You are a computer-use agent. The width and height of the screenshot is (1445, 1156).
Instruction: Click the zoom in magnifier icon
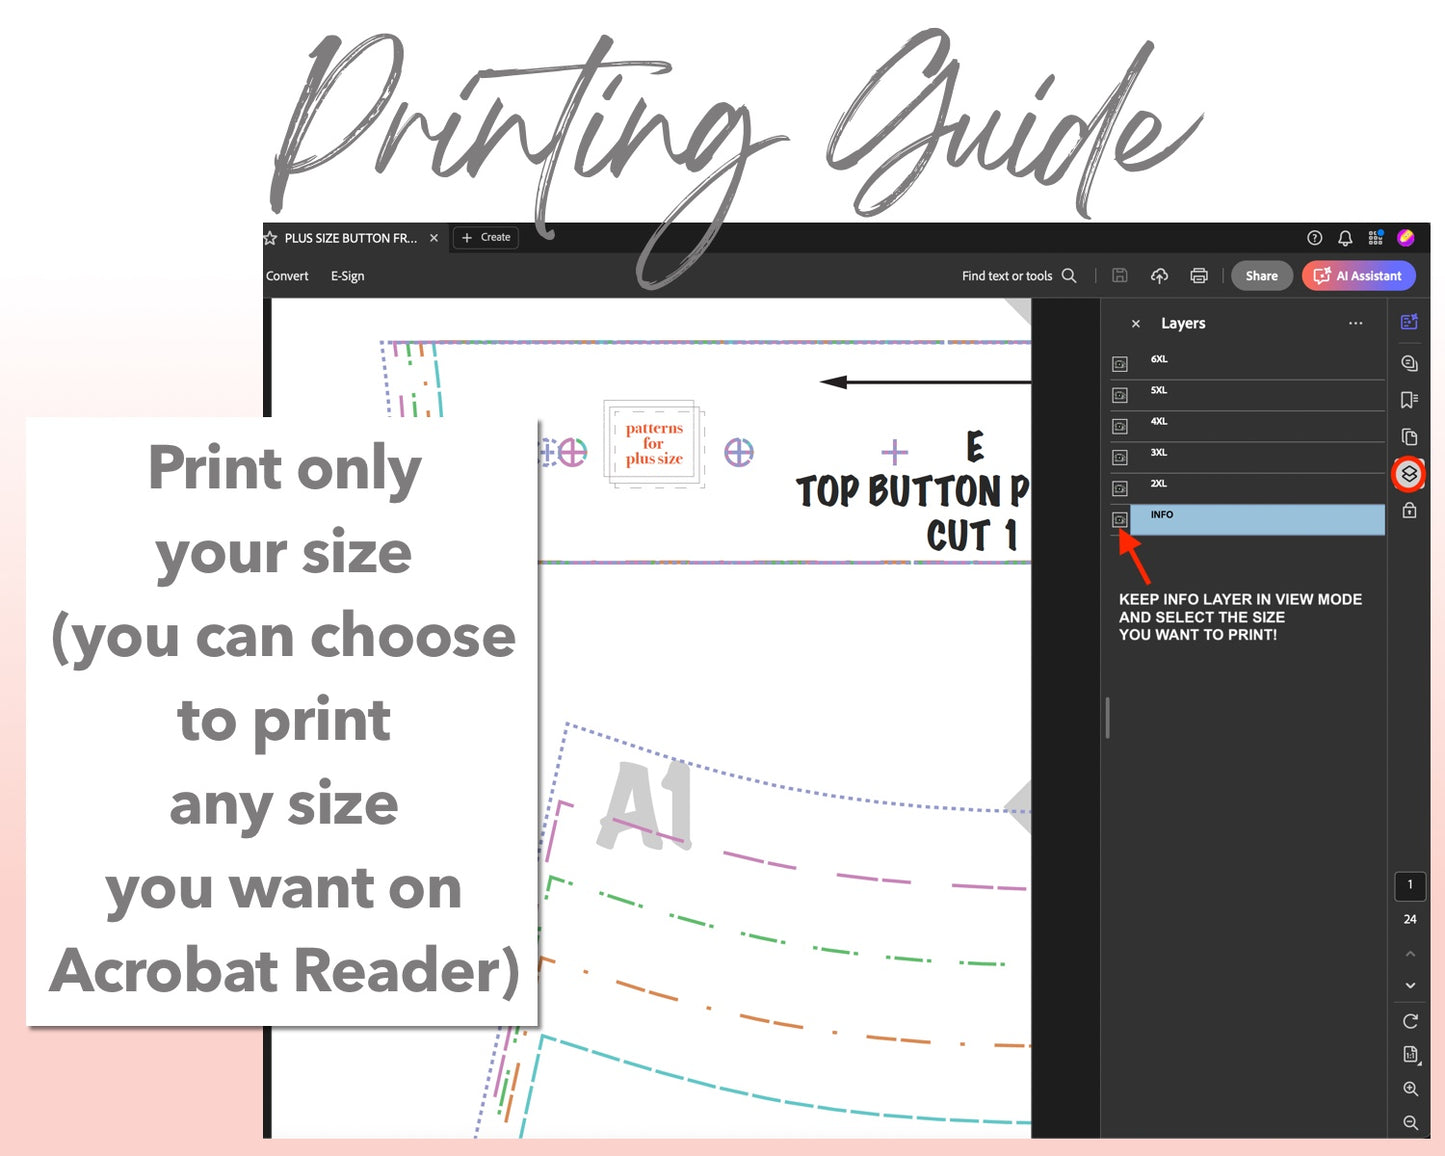[x=1410, y=1089]
